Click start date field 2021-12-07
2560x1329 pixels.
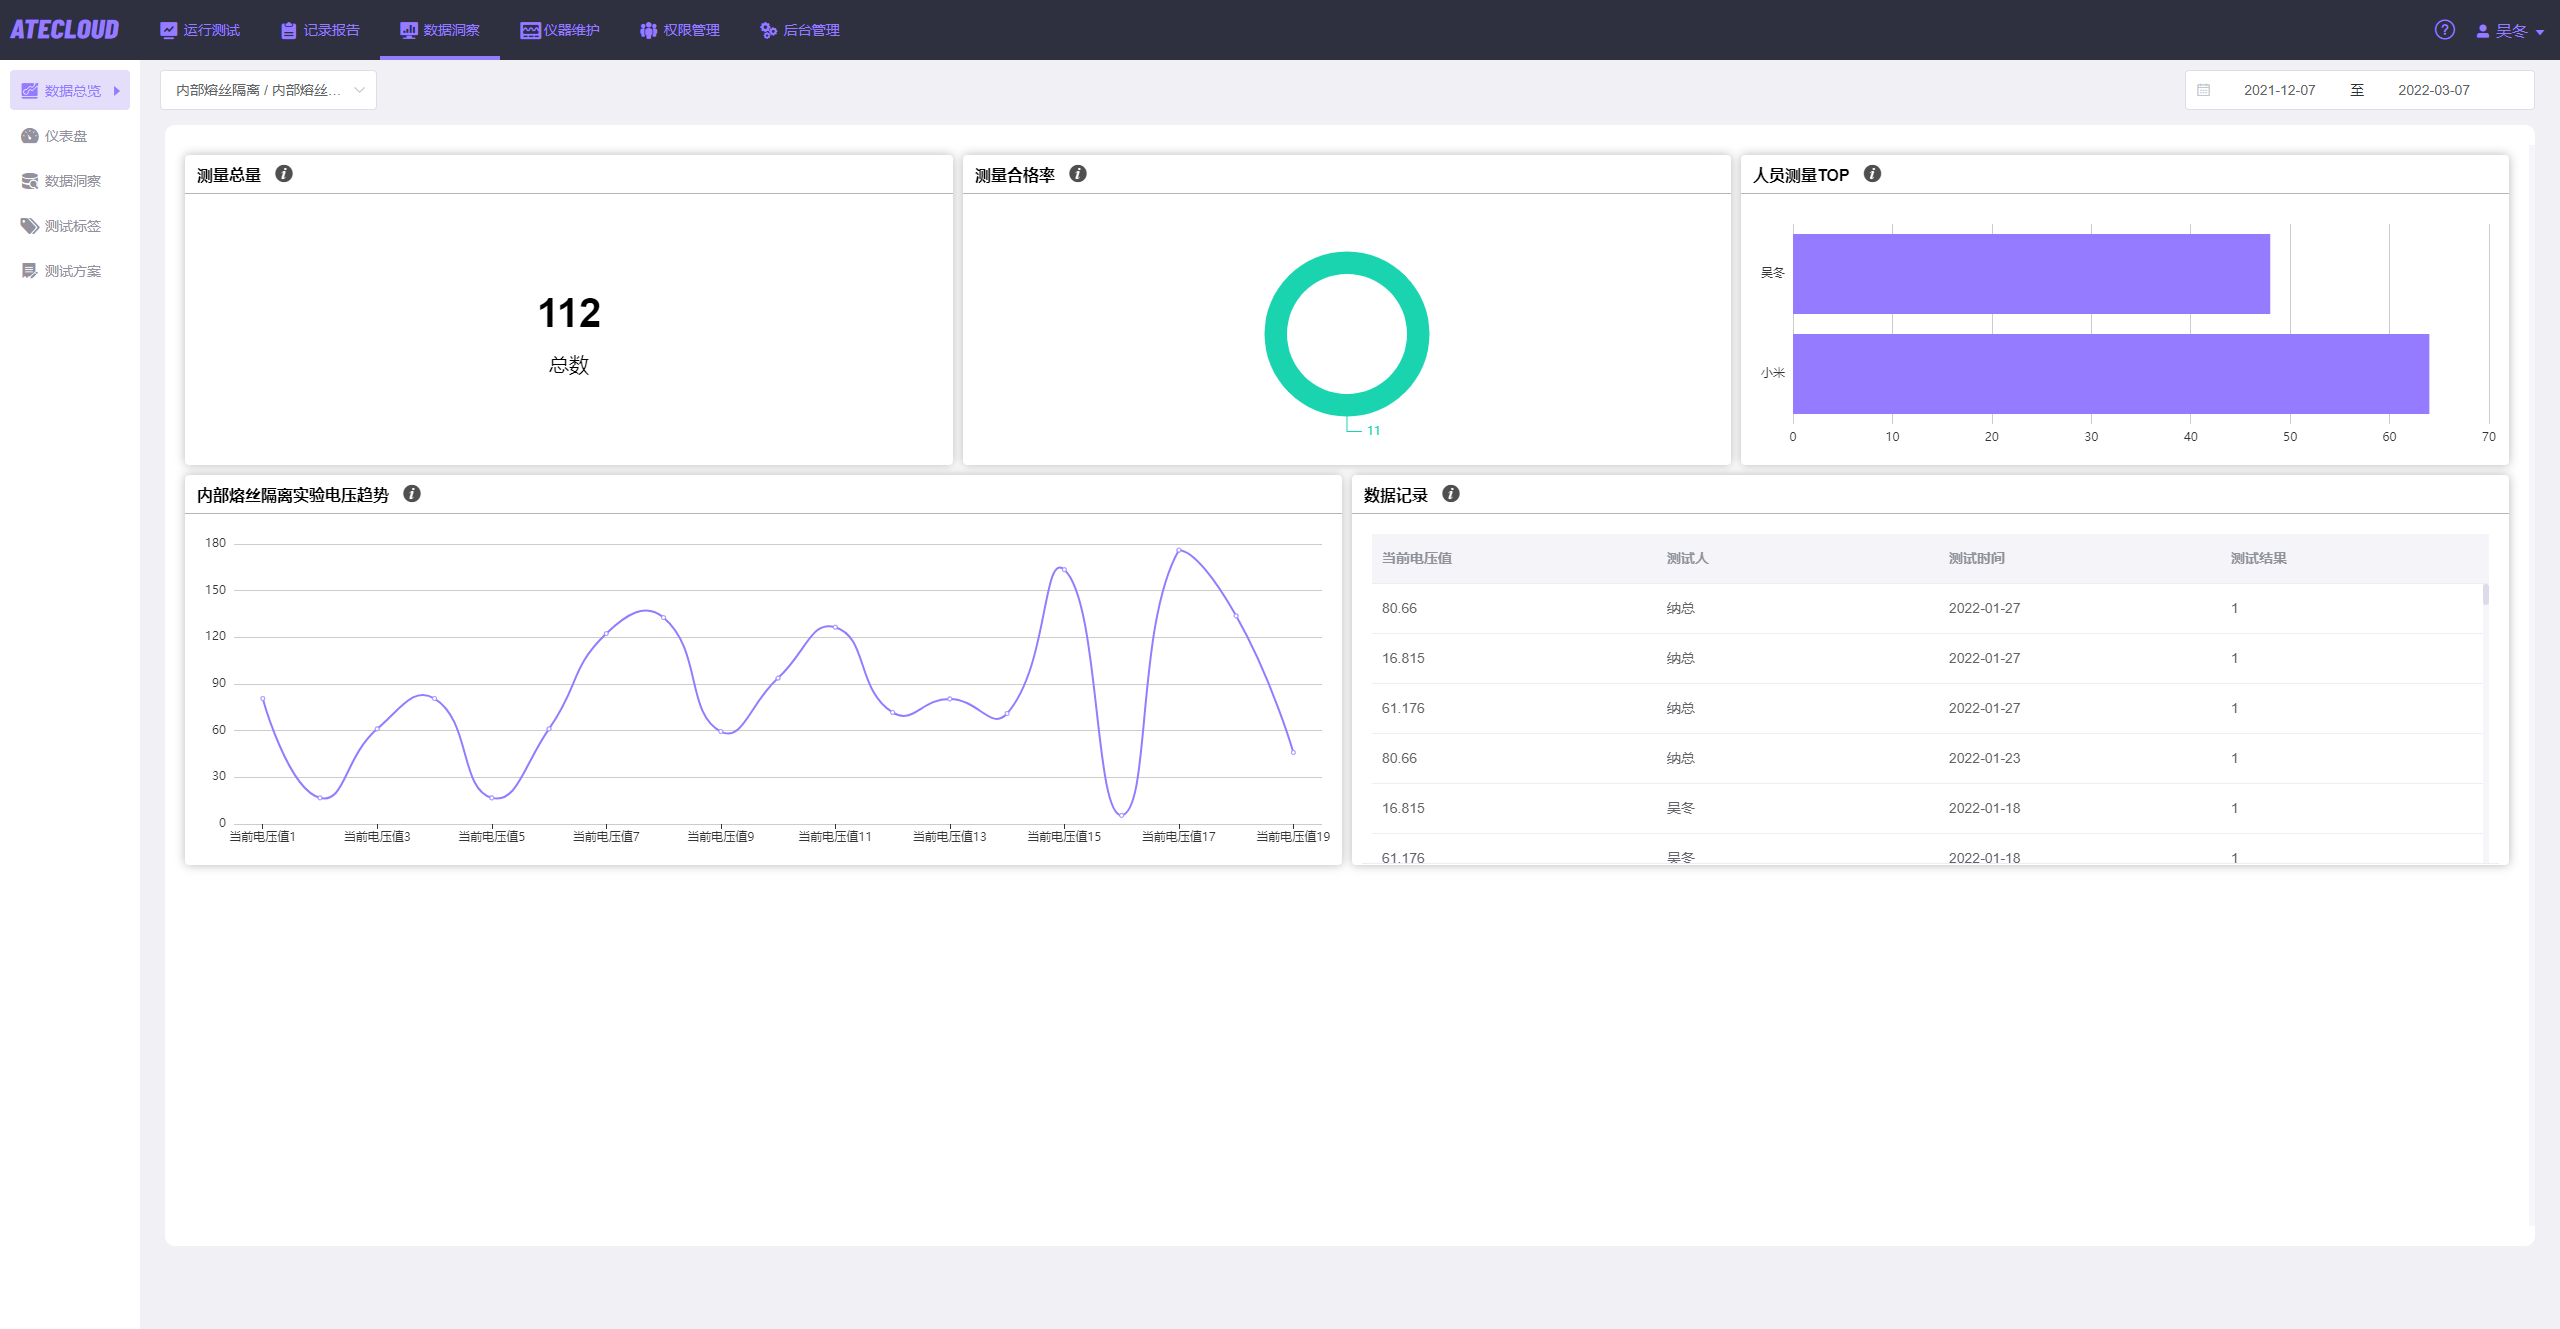click(2279, 90)
